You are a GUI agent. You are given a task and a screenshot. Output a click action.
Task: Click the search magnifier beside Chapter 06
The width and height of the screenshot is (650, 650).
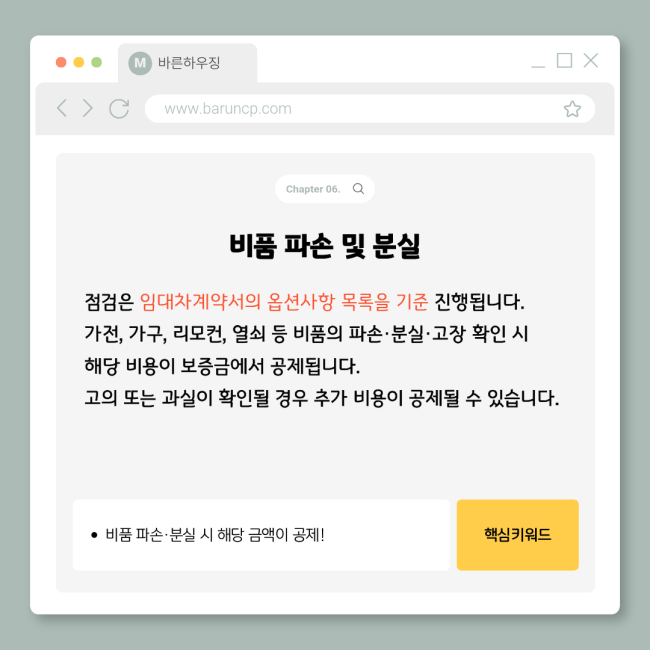point(358,189)
